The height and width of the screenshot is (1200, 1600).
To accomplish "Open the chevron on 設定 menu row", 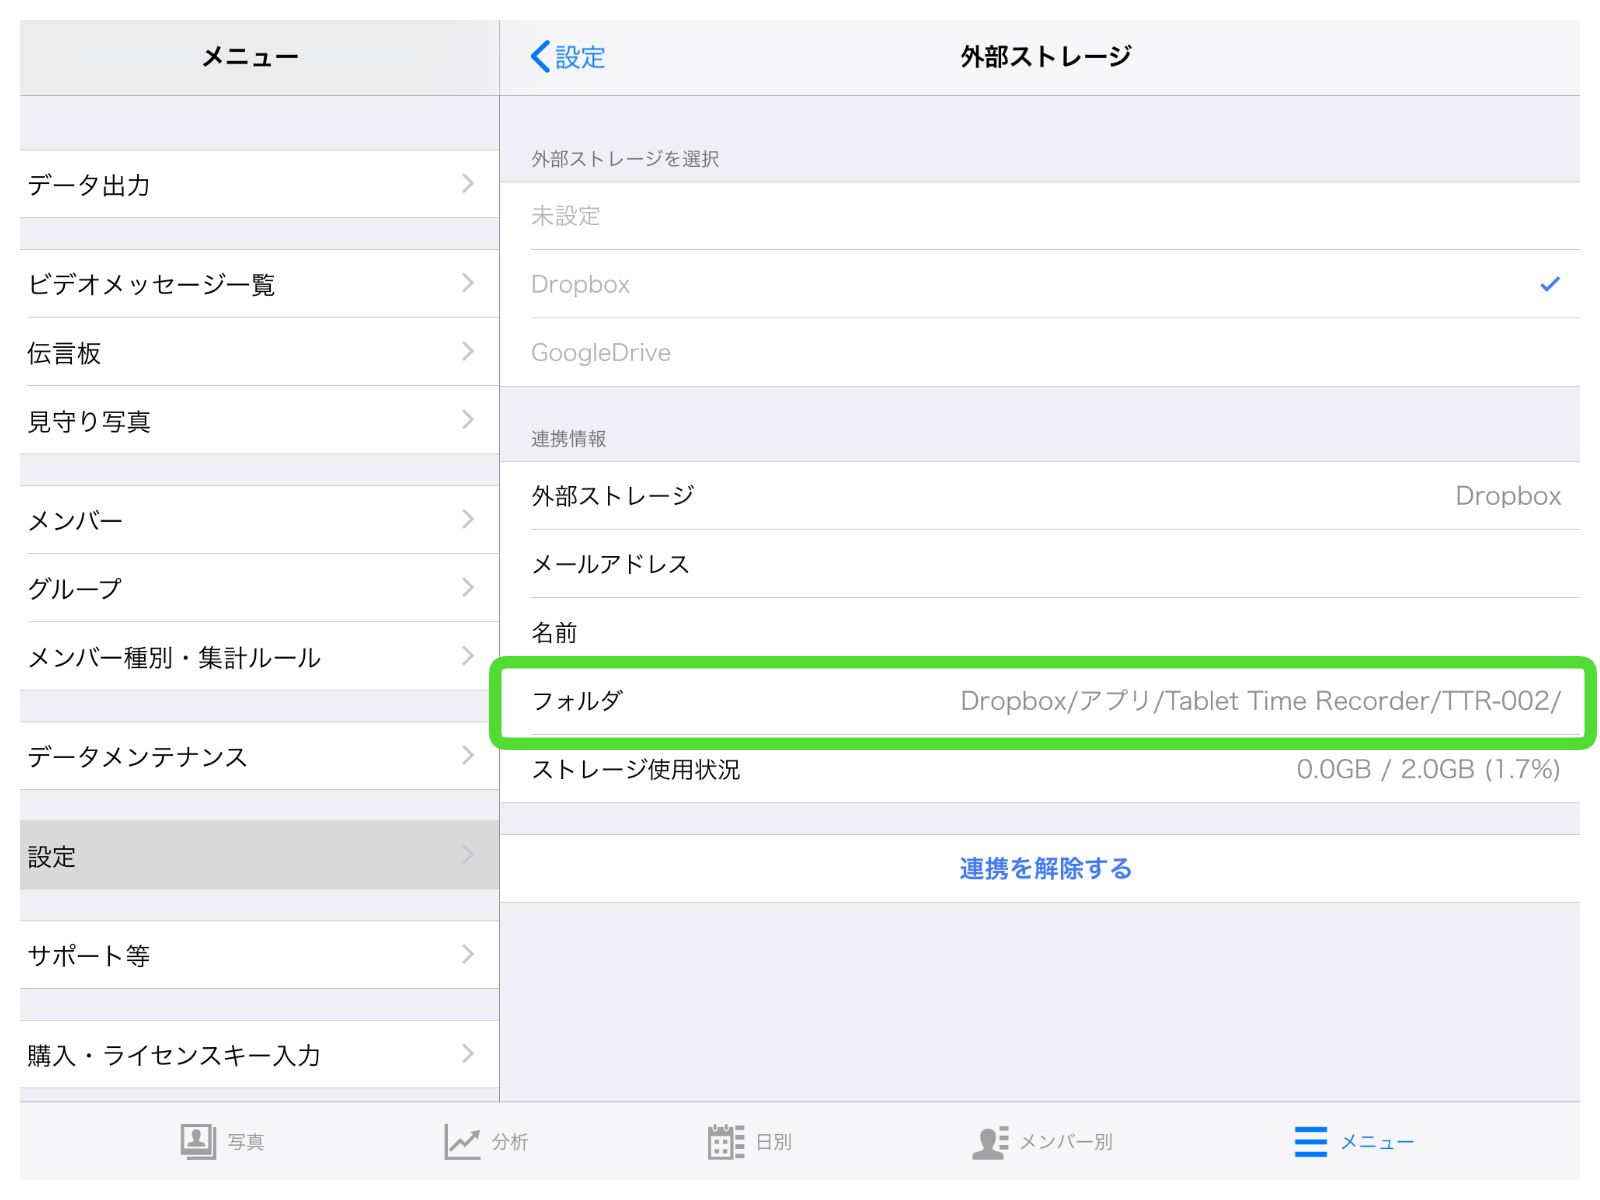I will coord(468,854).
